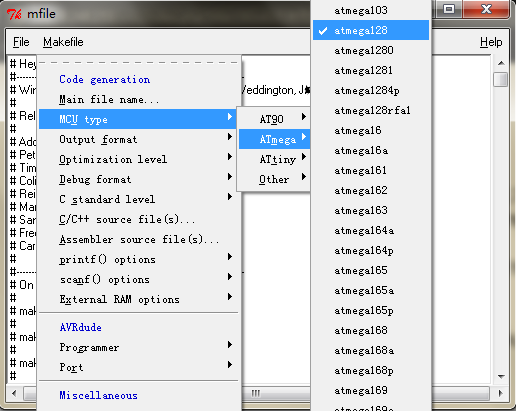Screen dimensions: 516x411
Task: Open the AT90 MCU family submenu
Action: click(275, 119)
